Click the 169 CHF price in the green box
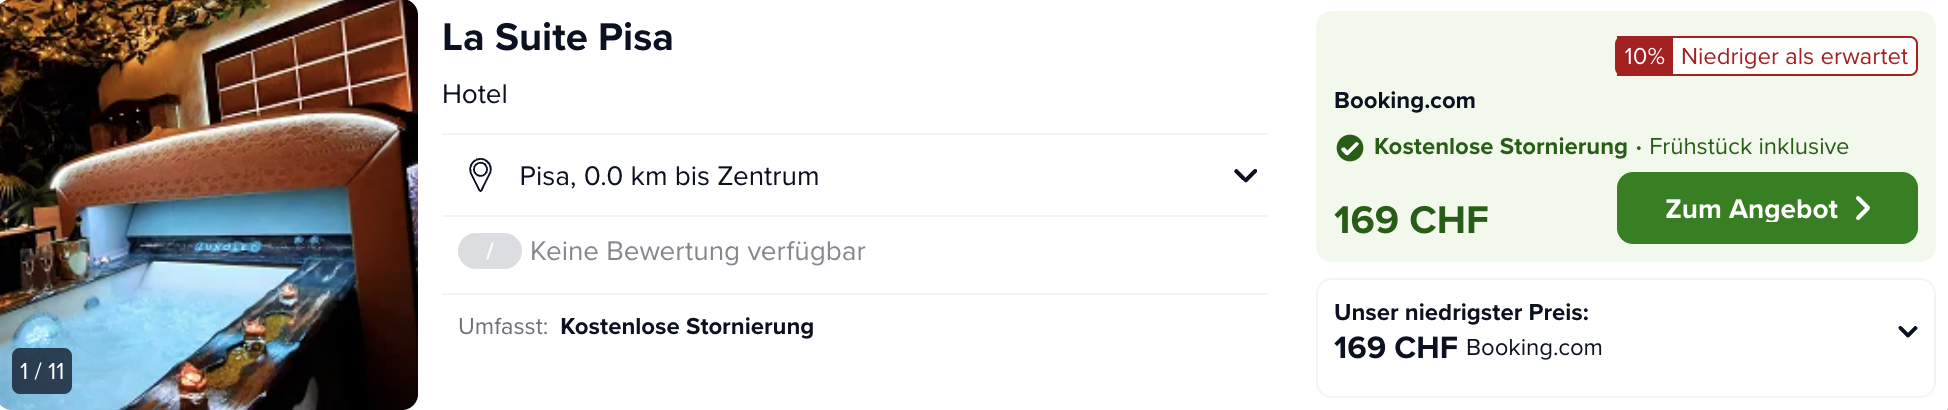 coord(1411,220)
